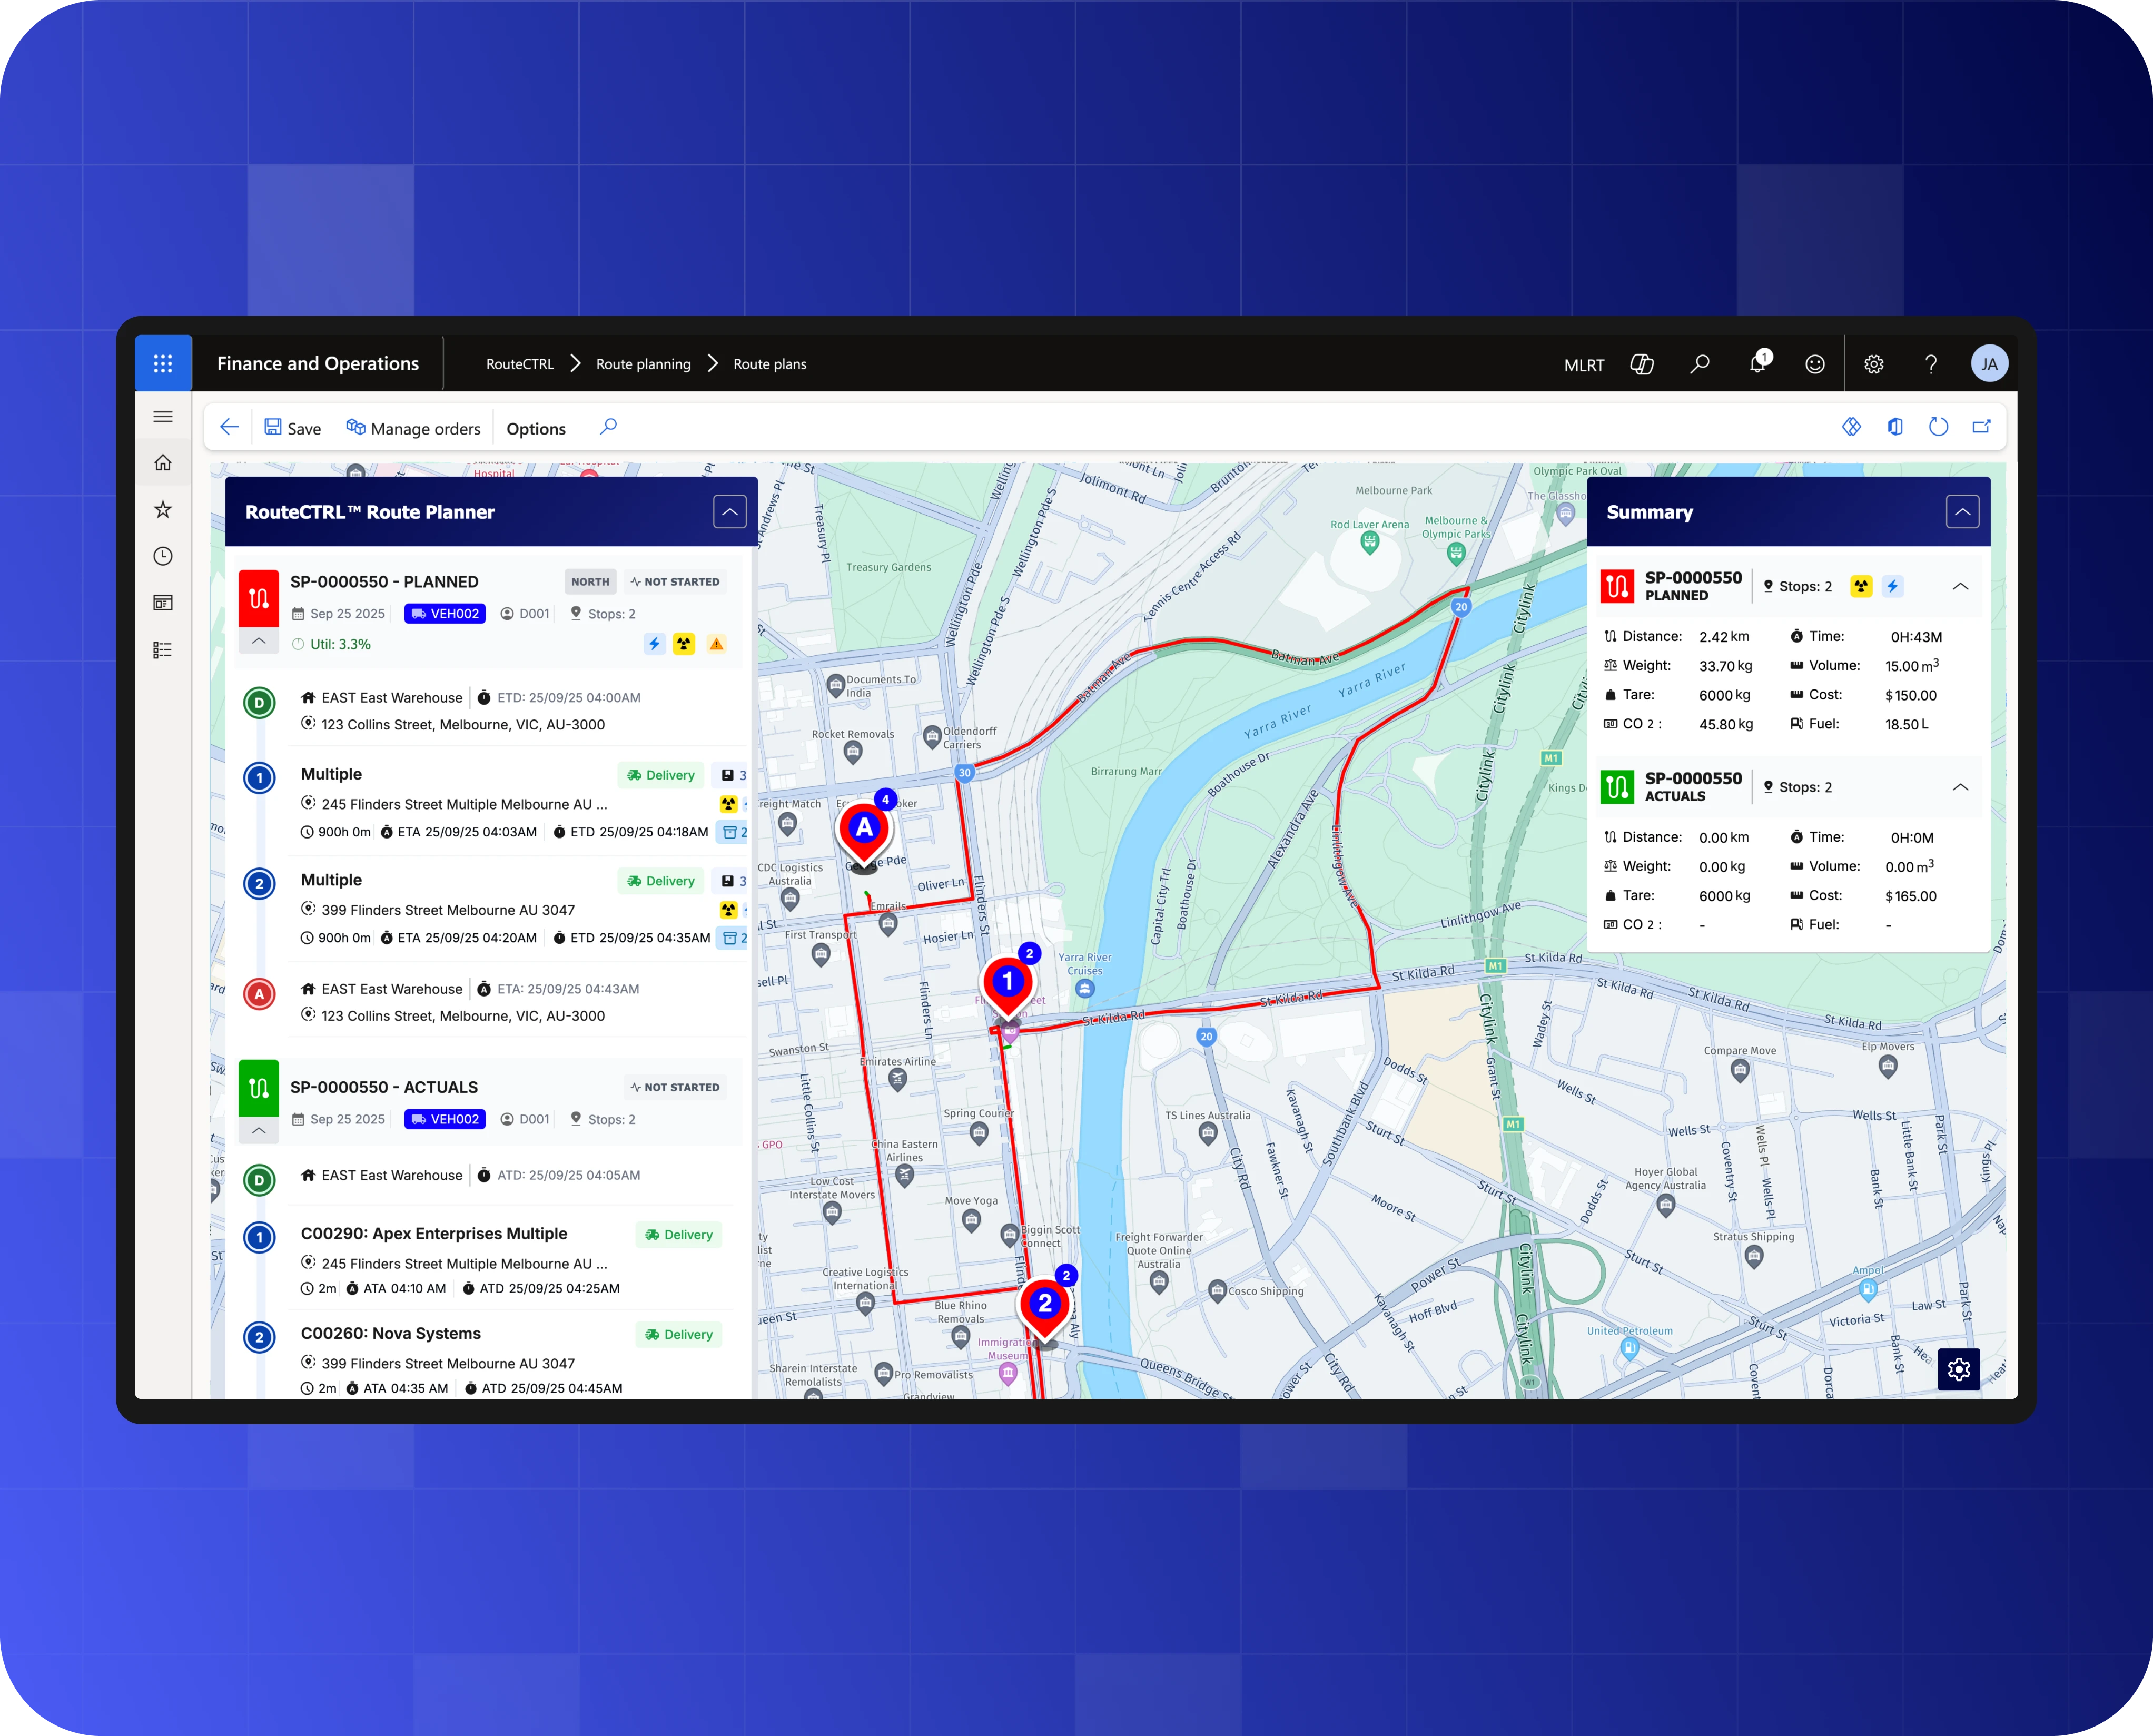This screenshot has height=1736, width=2153.
Task: Click the red PLANNED route icon in Route Planner
Action: [259, 598]
